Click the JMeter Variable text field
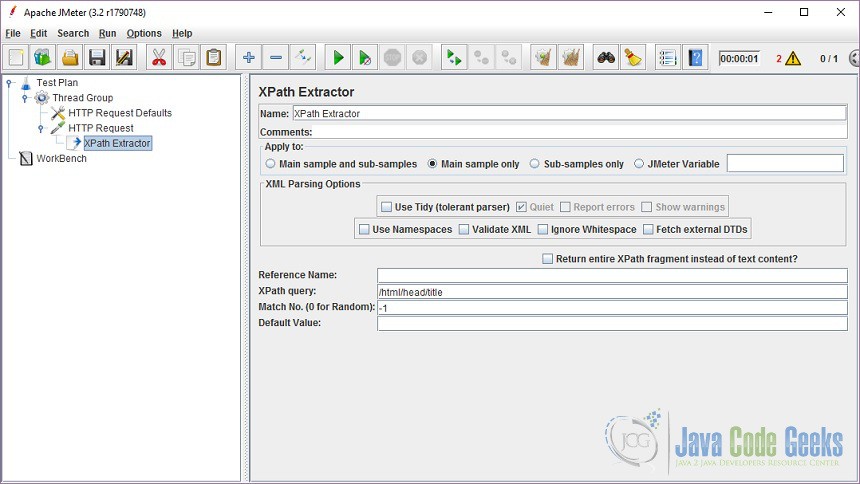This screenshot has width=860, height=484. 785,164
